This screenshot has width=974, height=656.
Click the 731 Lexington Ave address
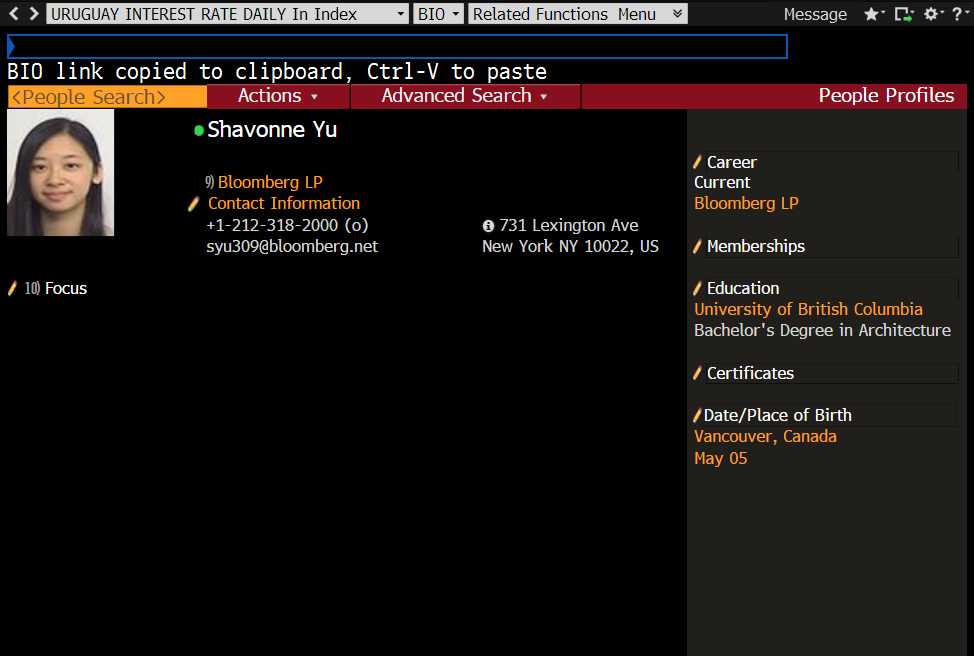[x=569, y=225]
